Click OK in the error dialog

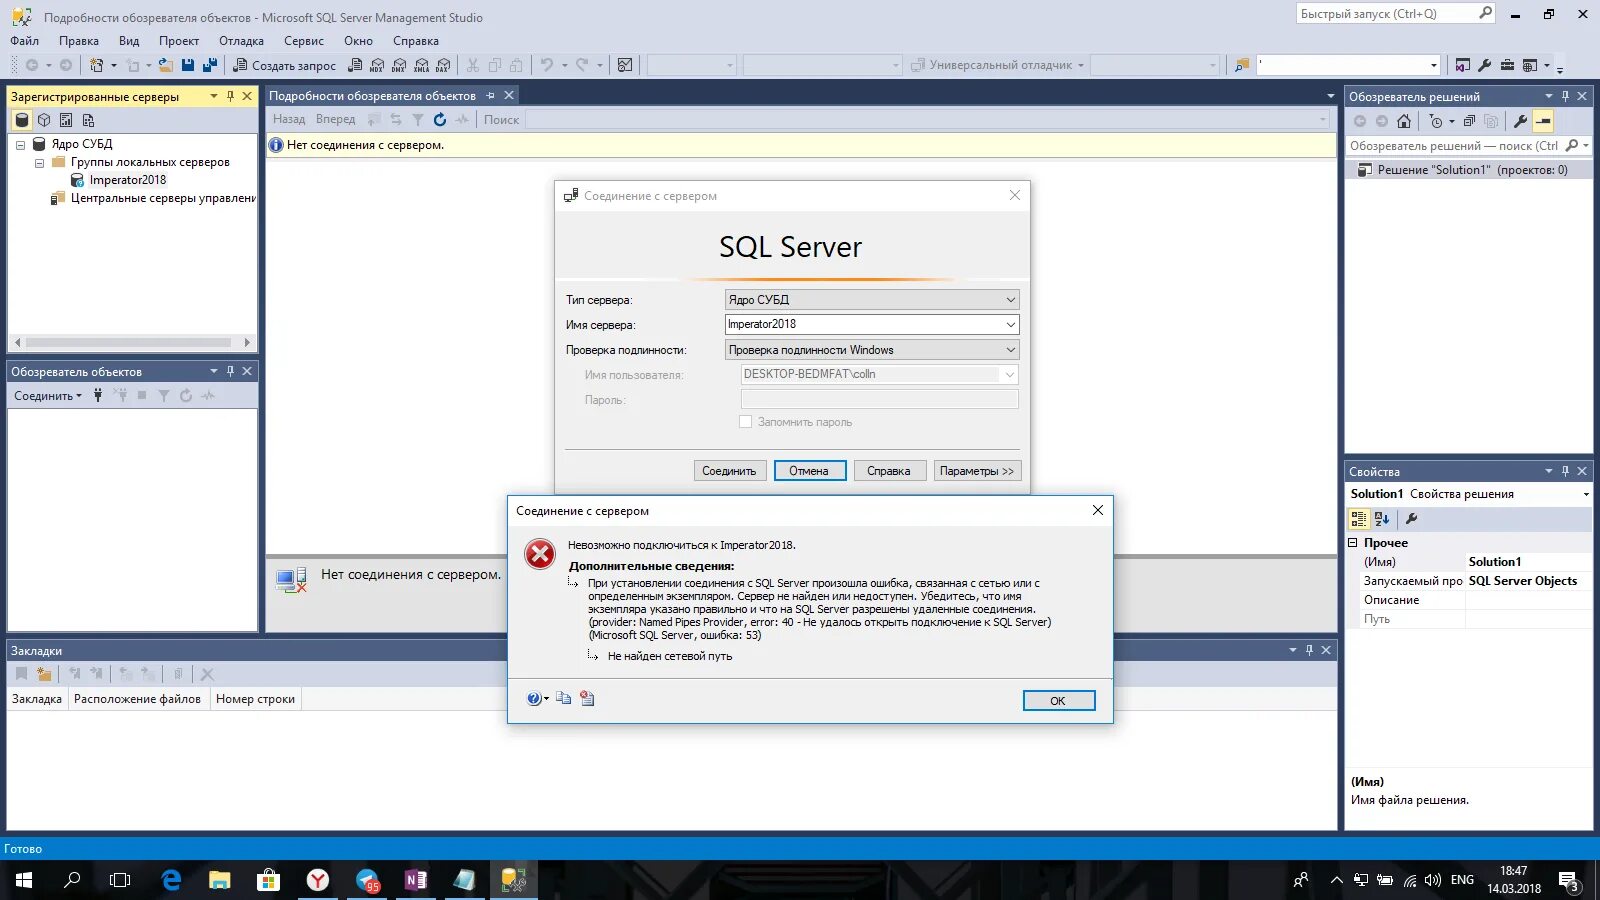pos(1058,701)
